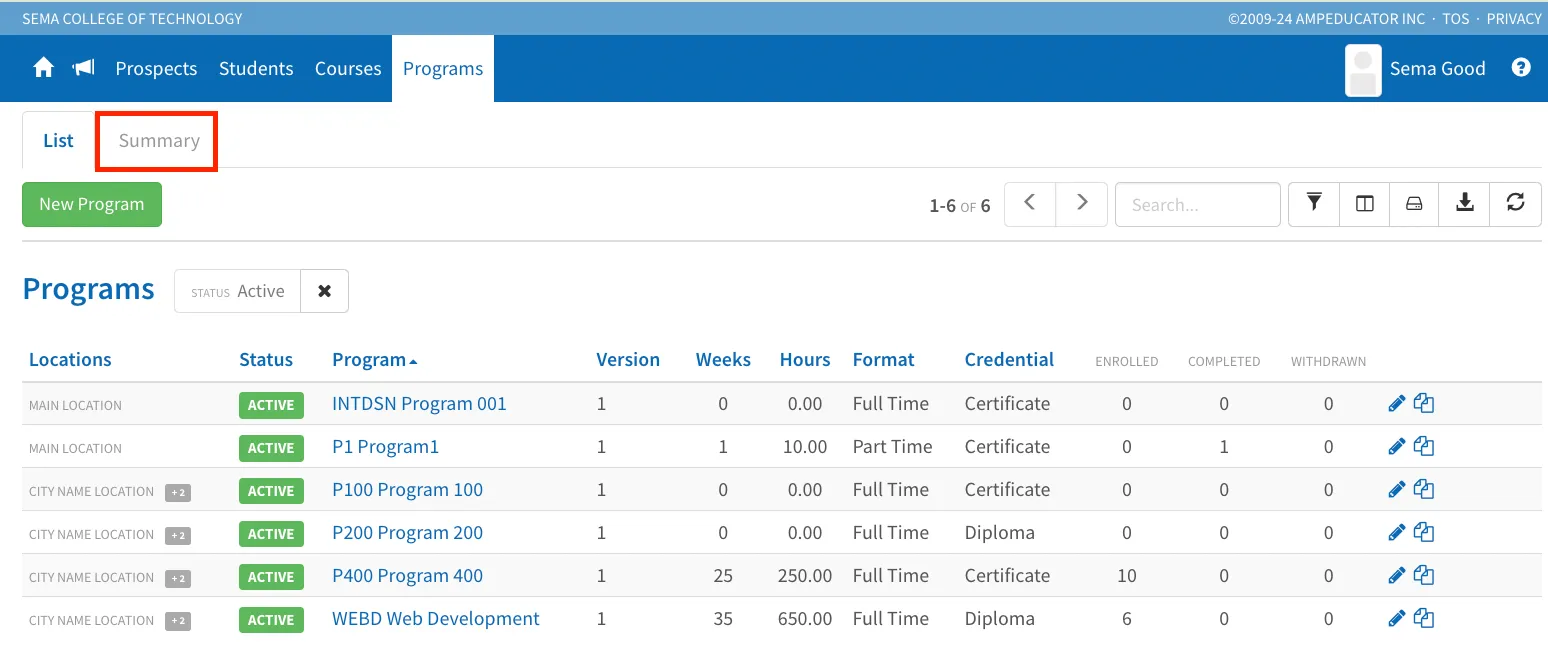Open the Sema Good user profile
Image resolution: width=1548 pixels, height=660 pixels.
(x=1416, y=68)
